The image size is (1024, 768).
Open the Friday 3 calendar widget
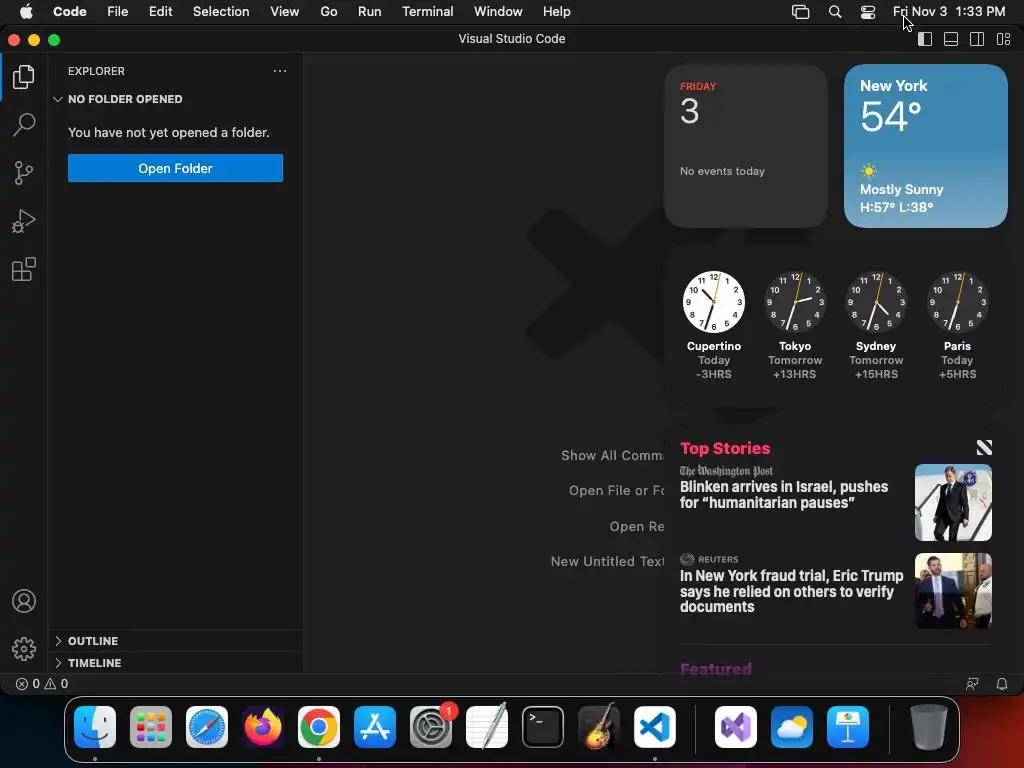(746, 146)
